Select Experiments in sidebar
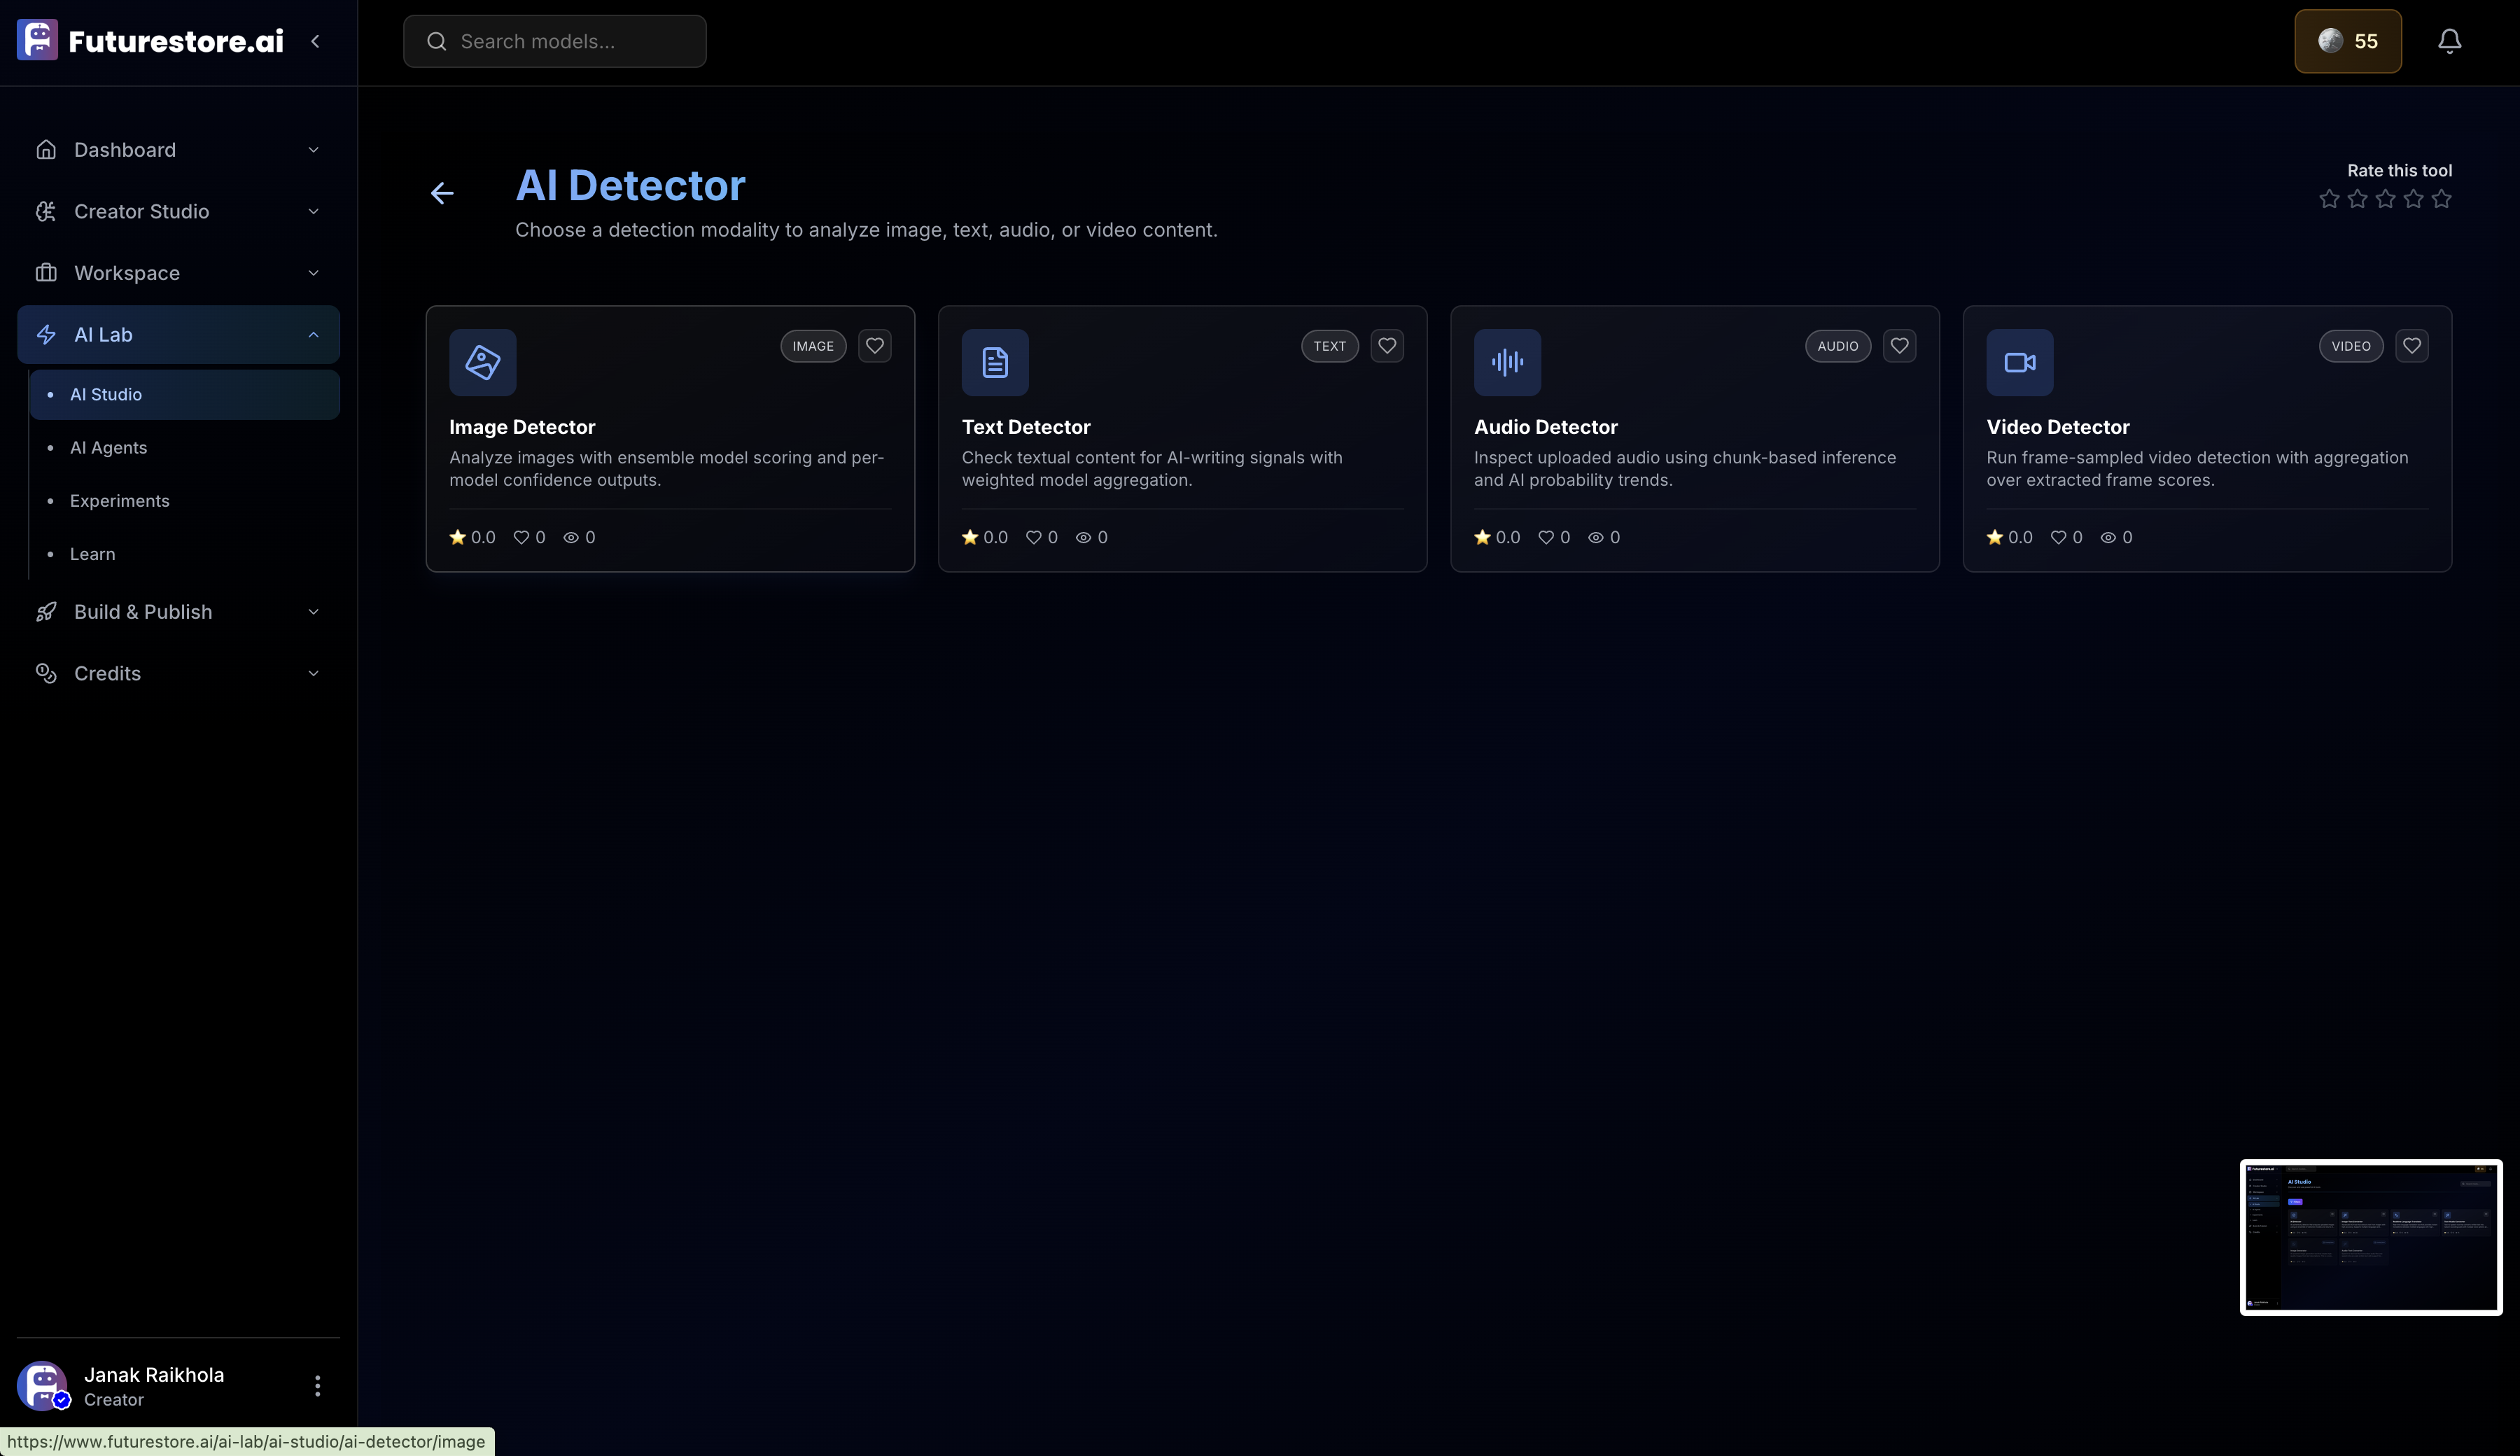The width and height of the screenshot is (2520, 1456). (x=185, y=501)
